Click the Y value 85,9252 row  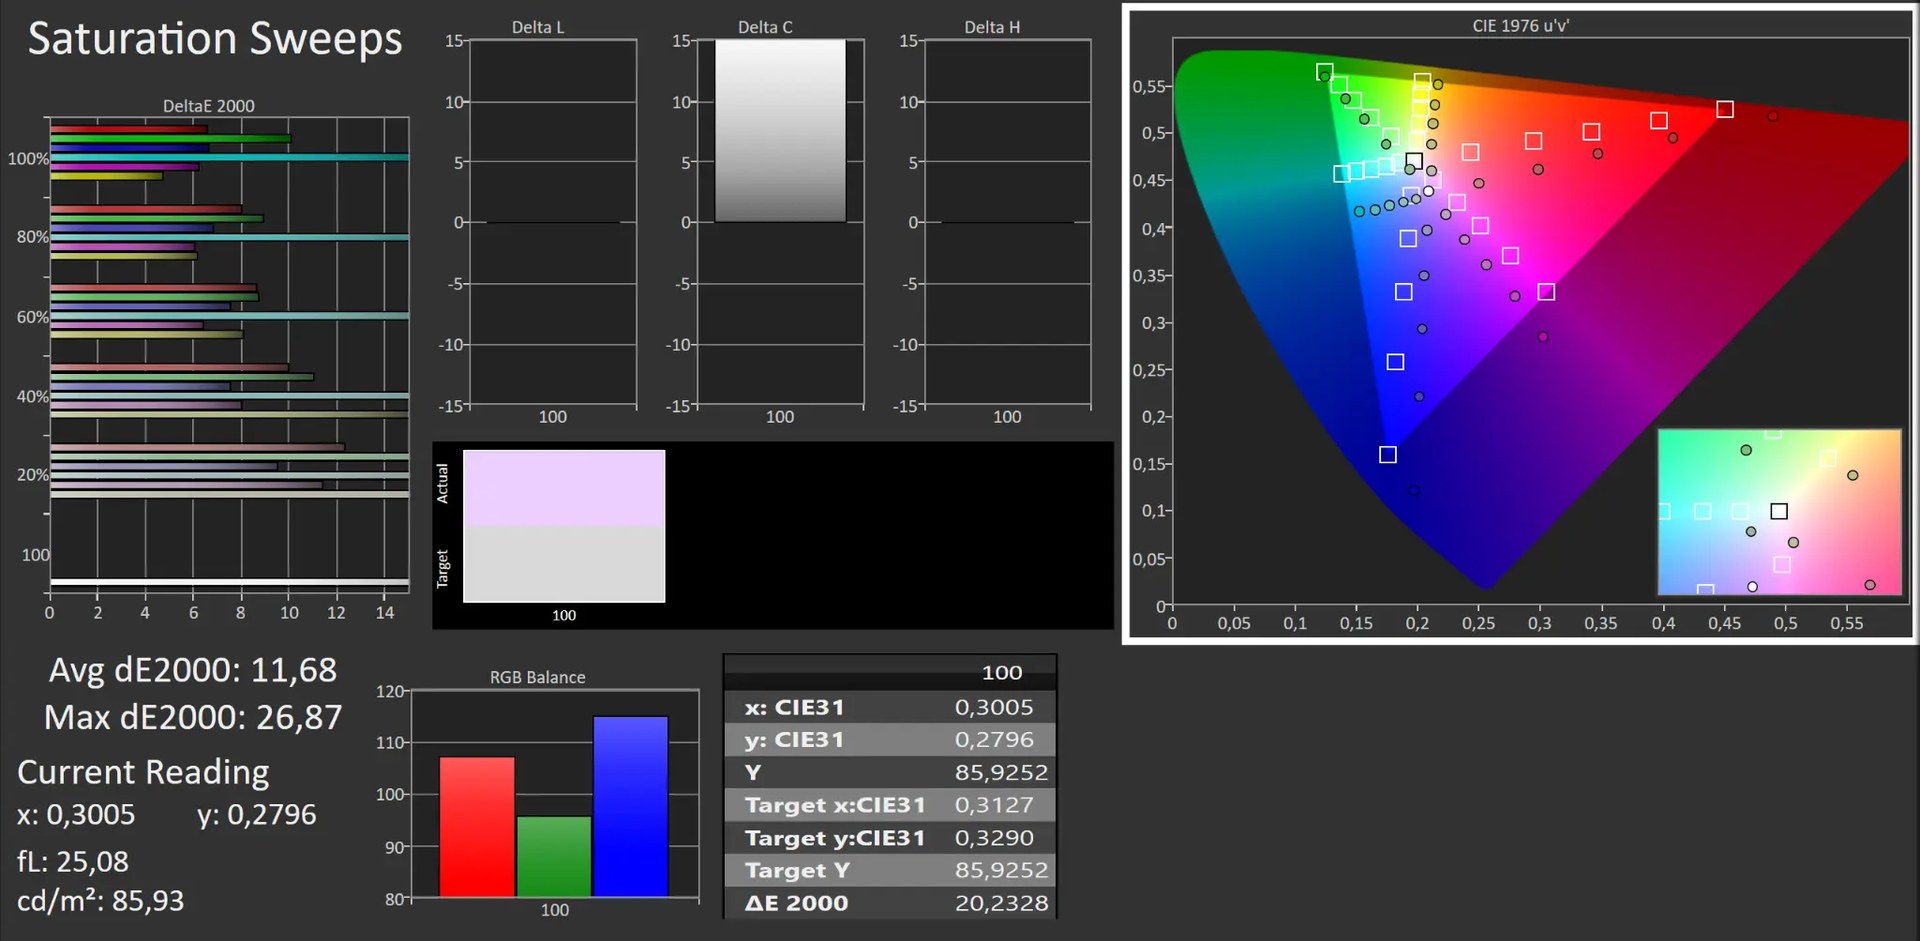click(x=890, y=772)
